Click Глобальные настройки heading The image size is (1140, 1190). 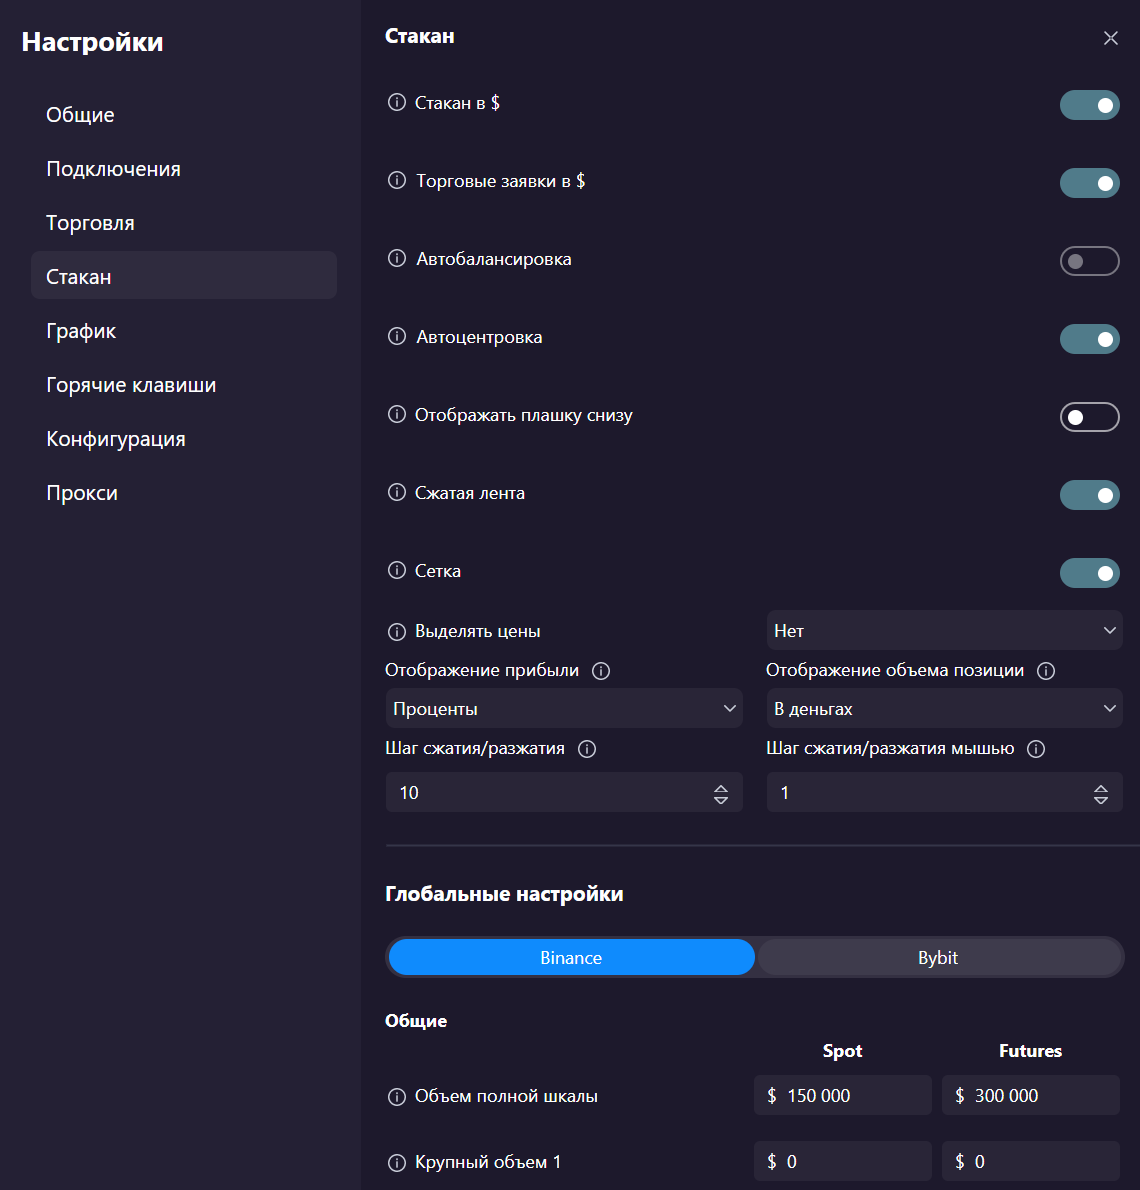pos(504,894)
